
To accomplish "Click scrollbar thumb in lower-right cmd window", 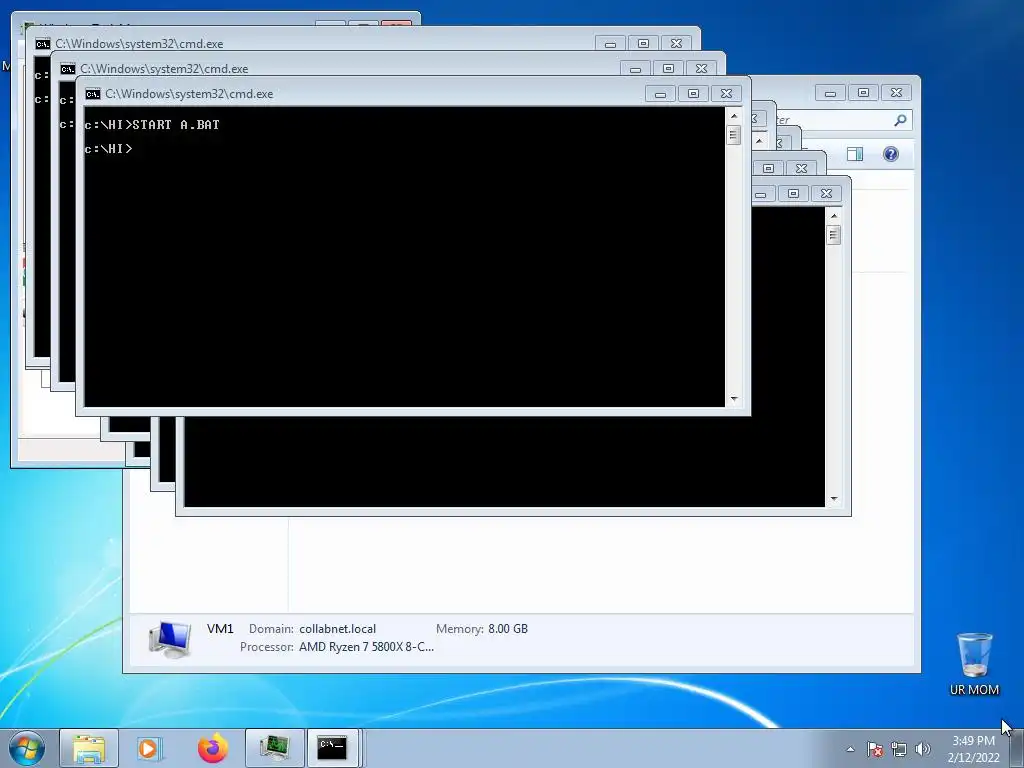I will (x=834, y=235).
